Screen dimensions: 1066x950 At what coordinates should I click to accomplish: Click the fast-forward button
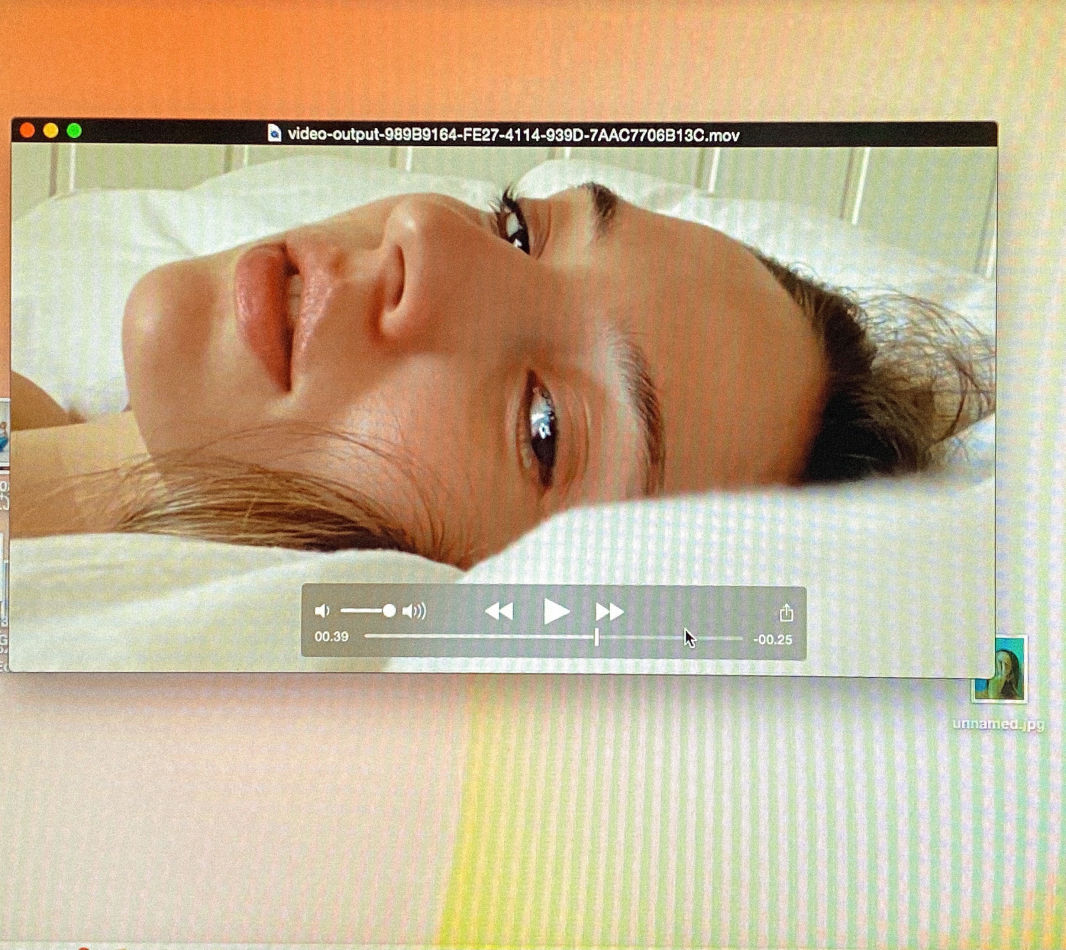pyautogui.click(x=609, y=611)
